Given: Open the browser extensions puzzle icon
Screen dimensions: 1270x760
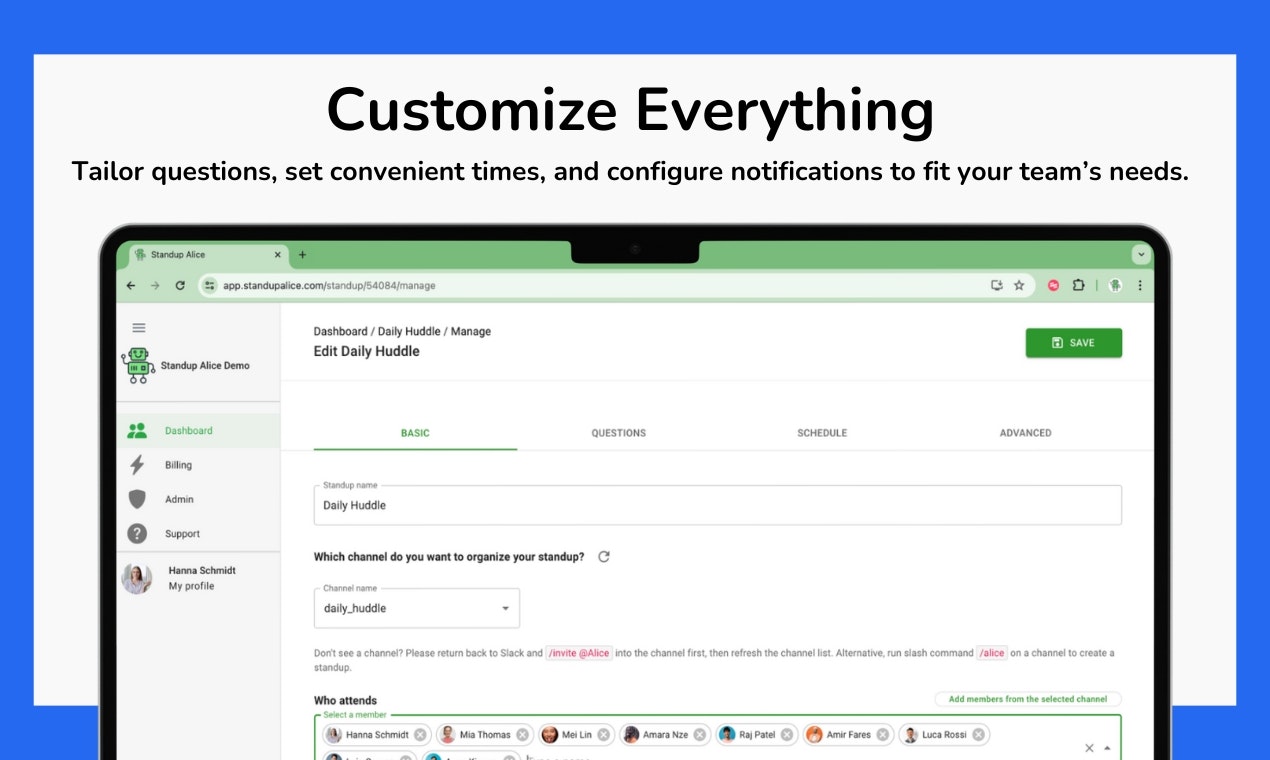Looking at the screenshot, I should pyautogui.click(x=1078, y=285).
